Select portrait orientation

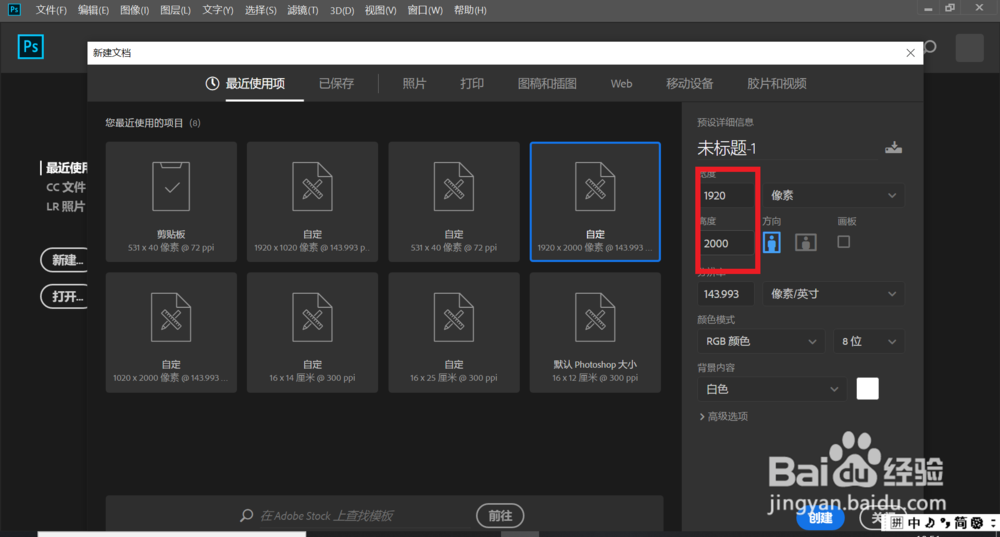tap(772, 242)
